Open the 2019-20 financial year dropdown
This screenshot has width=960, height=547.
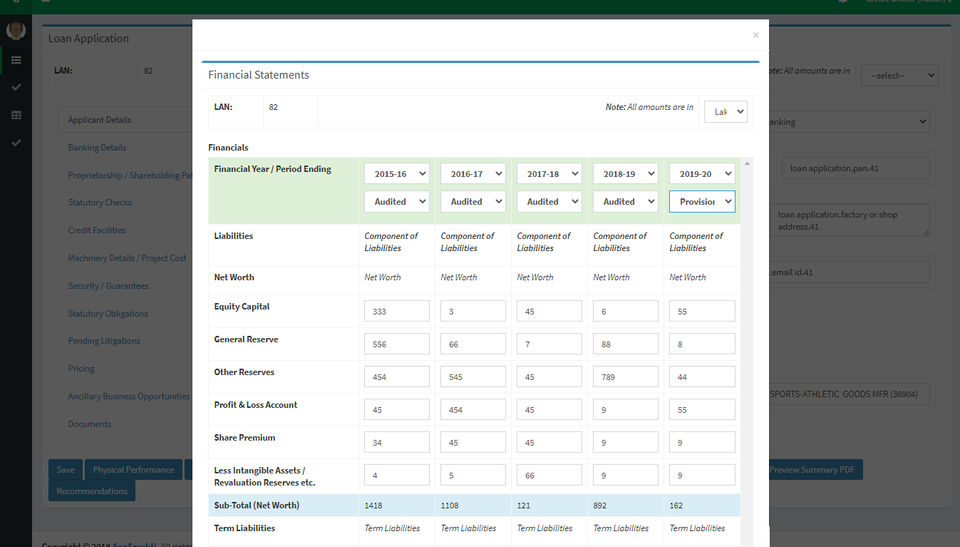click(702, 173)
